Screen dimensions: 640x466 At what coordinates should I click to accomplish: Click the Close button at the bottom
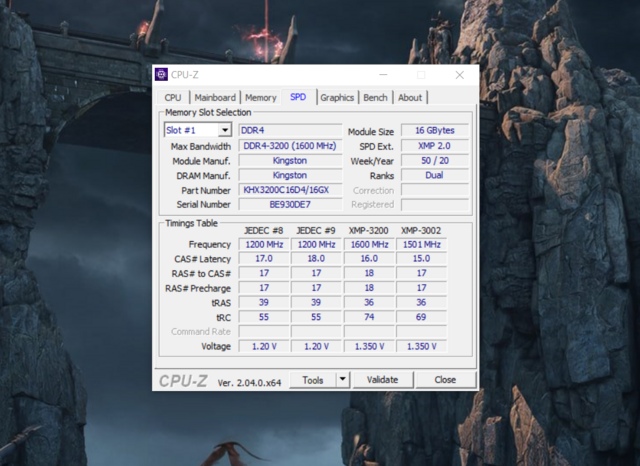pyautogui.click(x=445, y=380)
